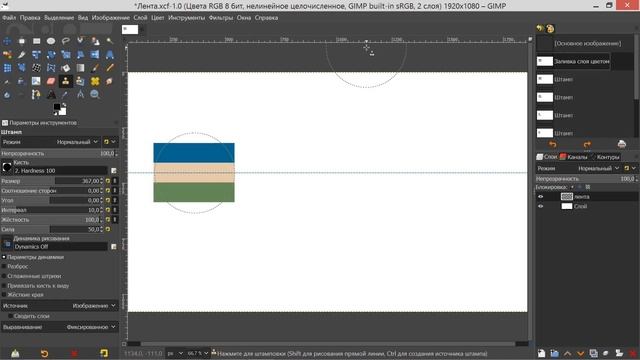Open the Правка menu

tap(30, 18)
